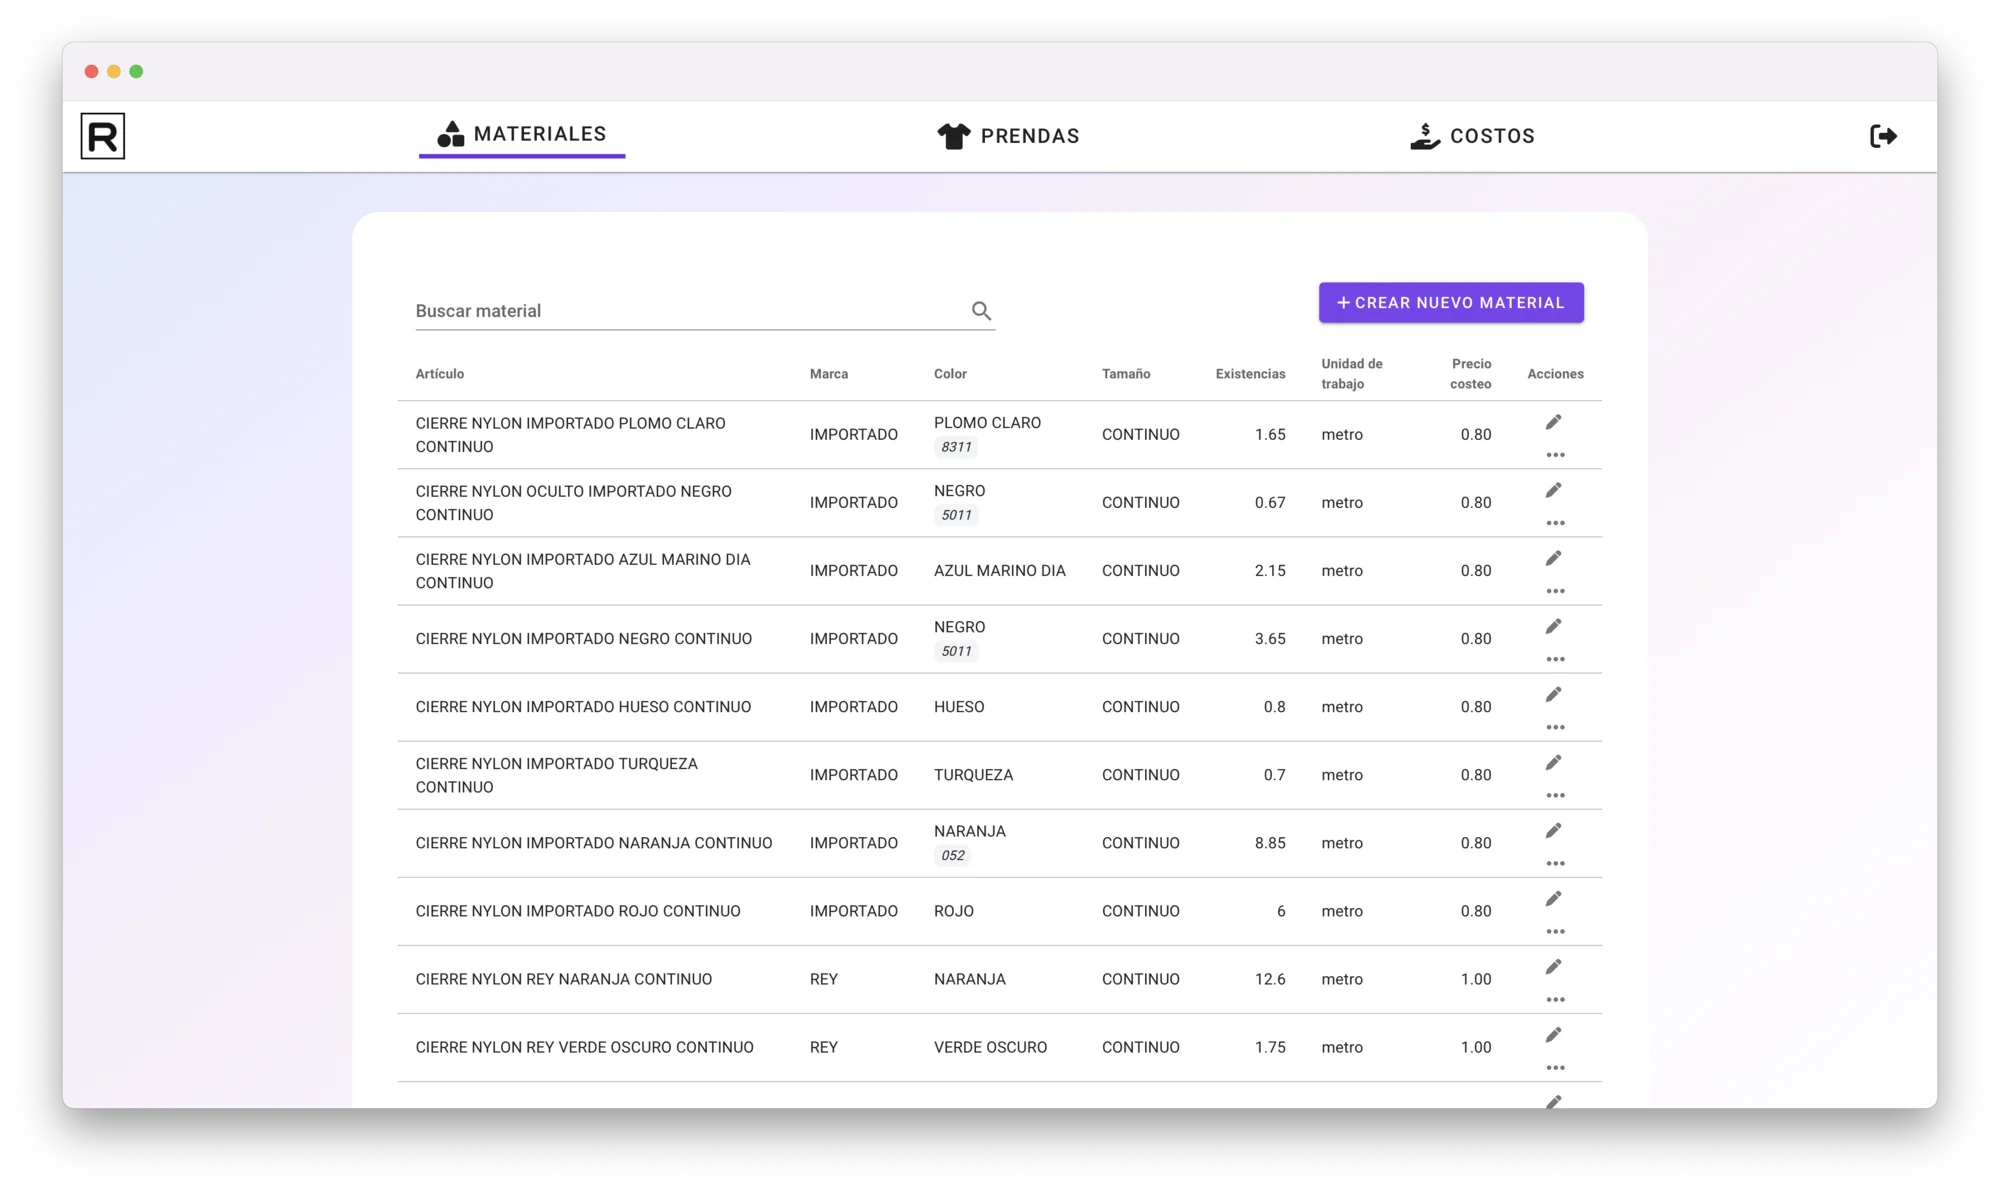2000x1191 pixels.
Task: Click the CREAR NUEVO MATERIAL button
Action: 1451,302
